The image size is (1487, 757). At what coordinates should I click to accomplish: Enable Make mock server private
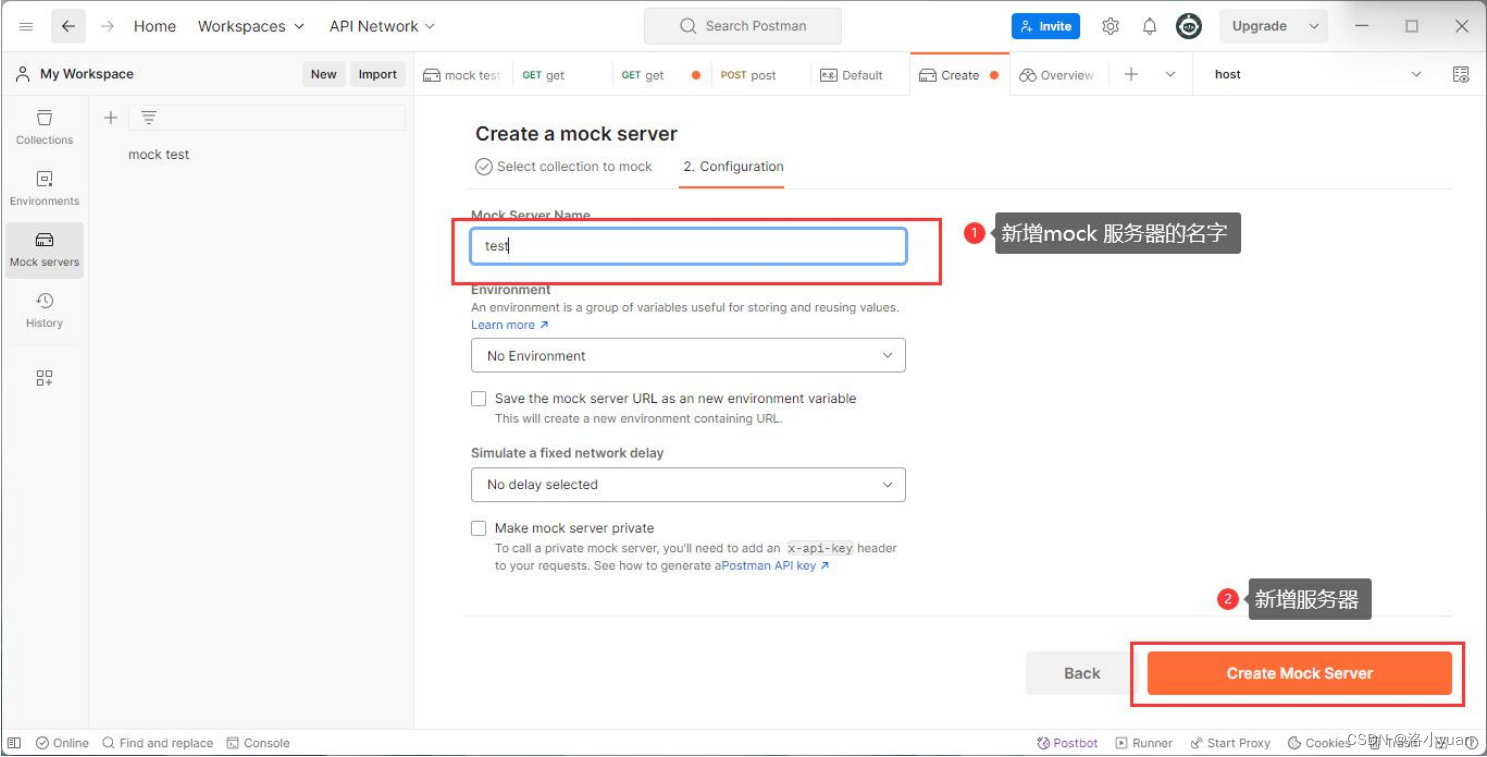pos(479,528)
